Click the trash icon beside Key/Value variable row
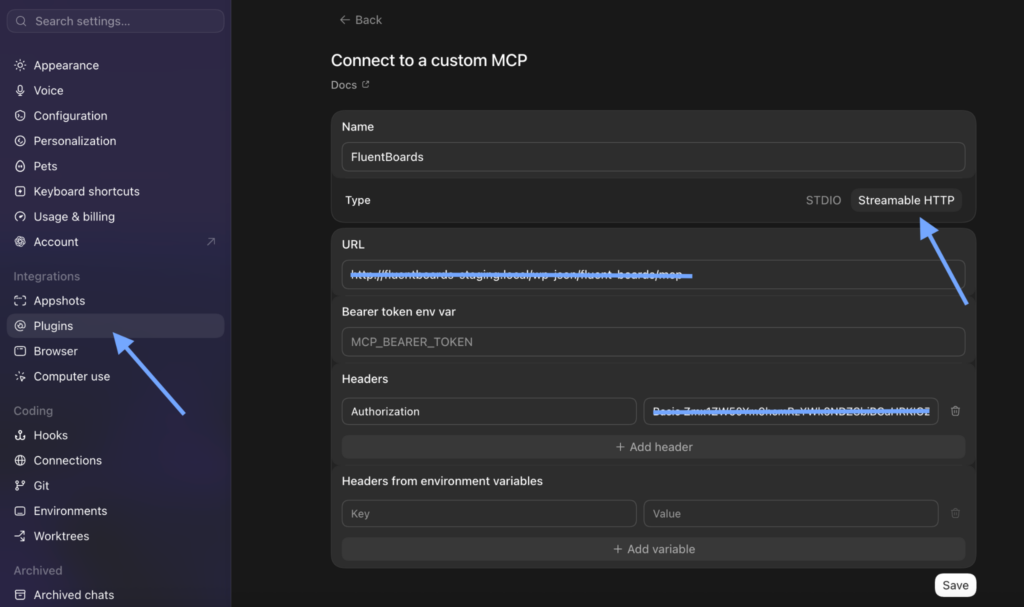Screen dimensions: 1024x607 [x=955, y=514]
